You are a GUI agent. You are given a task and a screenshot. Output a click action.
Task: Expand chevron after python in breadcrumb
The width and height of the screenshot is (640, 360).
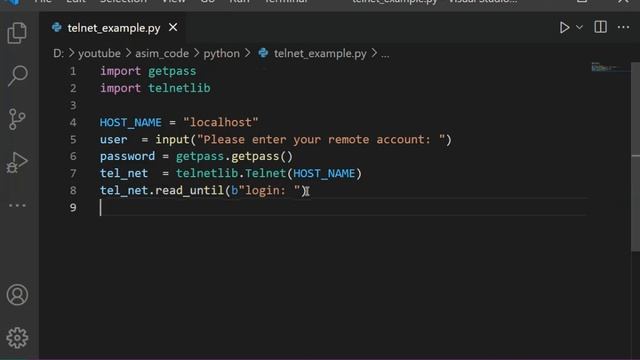pyautogui.click(x=247, y=53)
